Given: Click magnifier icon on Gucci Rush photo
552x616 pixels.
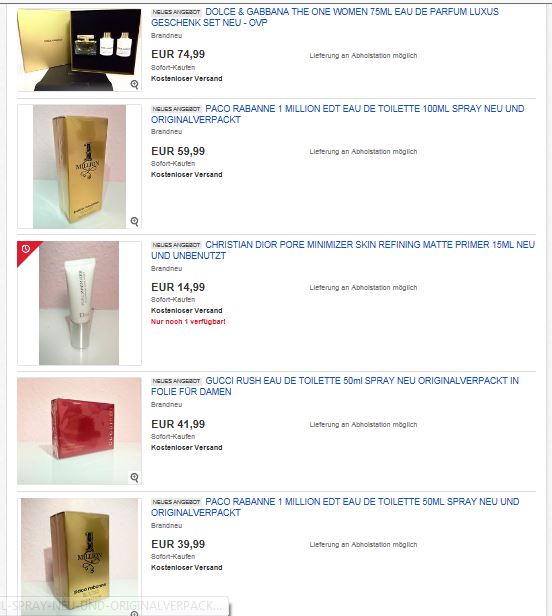Looking at the screenshot, I should (134, 477).
